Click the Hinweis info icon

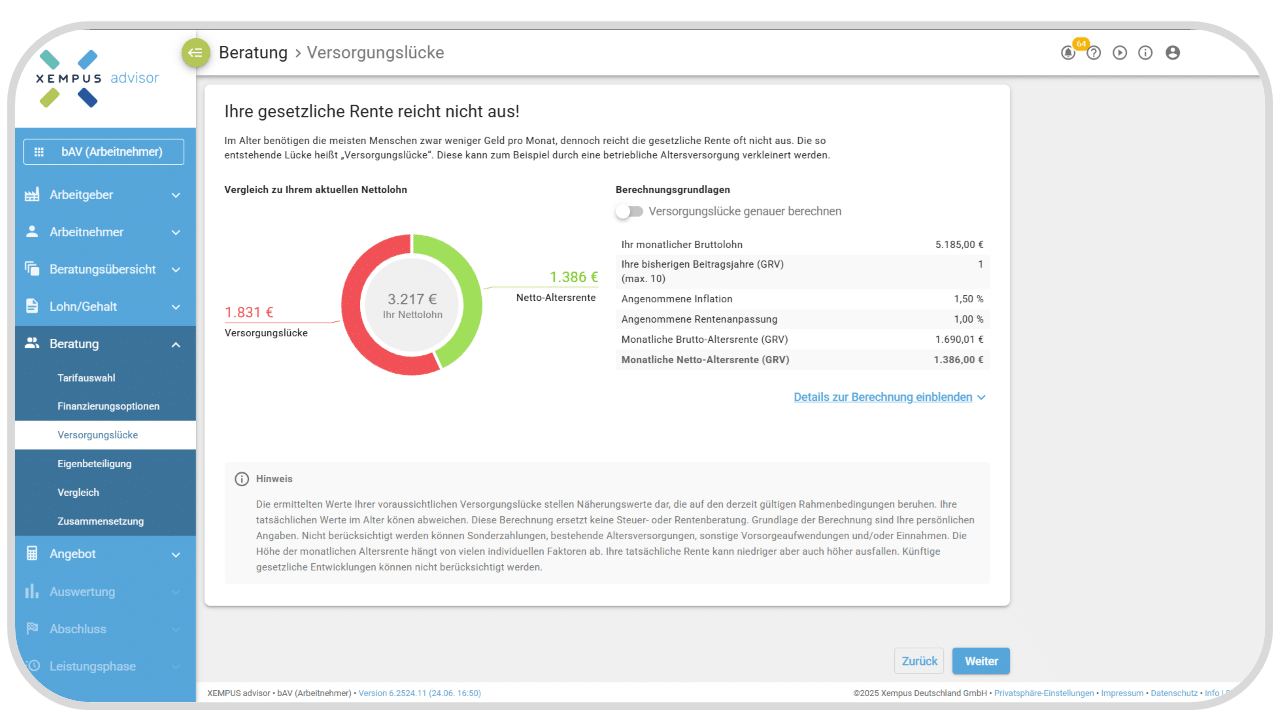pyautogui.click(x=241, y=479)
